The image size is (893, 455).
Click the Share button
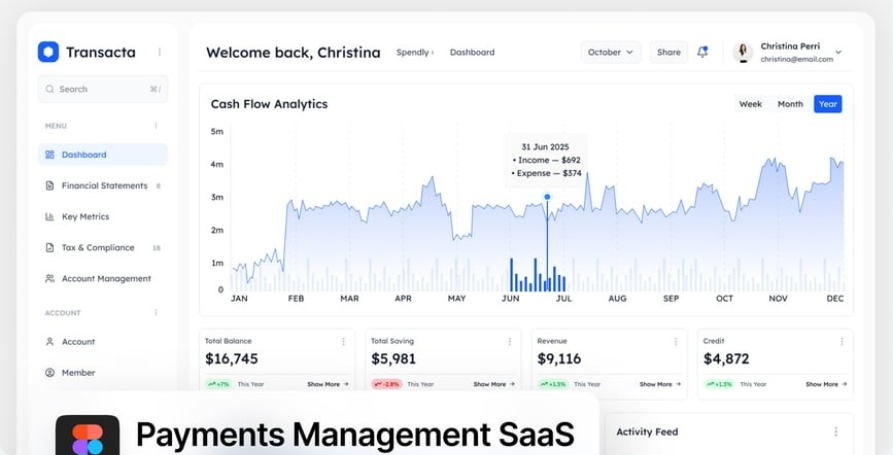[669, 52]
